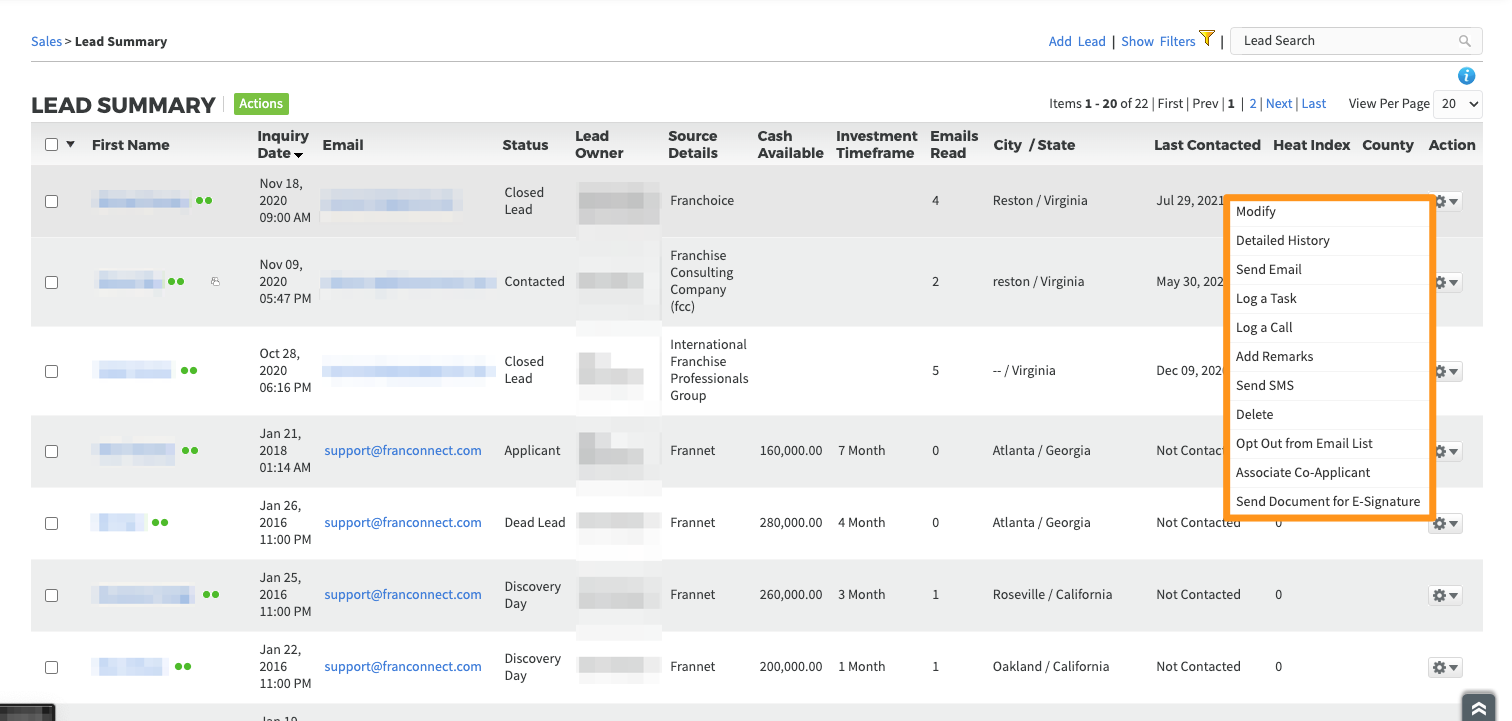Viewport: 1512px width, 721px height.
Task: Expand arrow next to select-all checkbox
Action: (71, 145)
